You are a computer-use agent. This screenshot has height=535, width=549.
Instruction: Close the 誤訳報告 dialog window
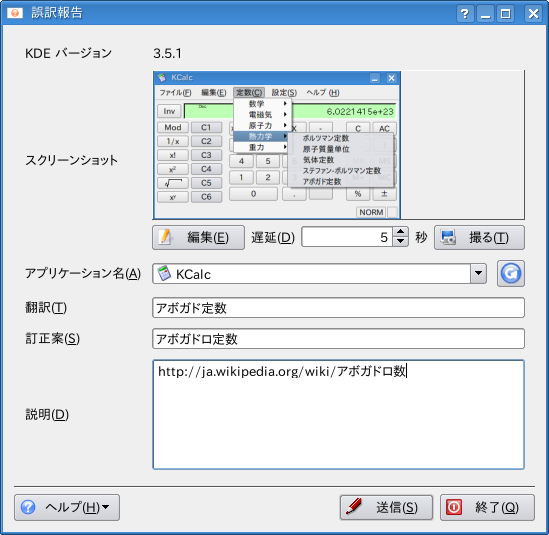533,14
